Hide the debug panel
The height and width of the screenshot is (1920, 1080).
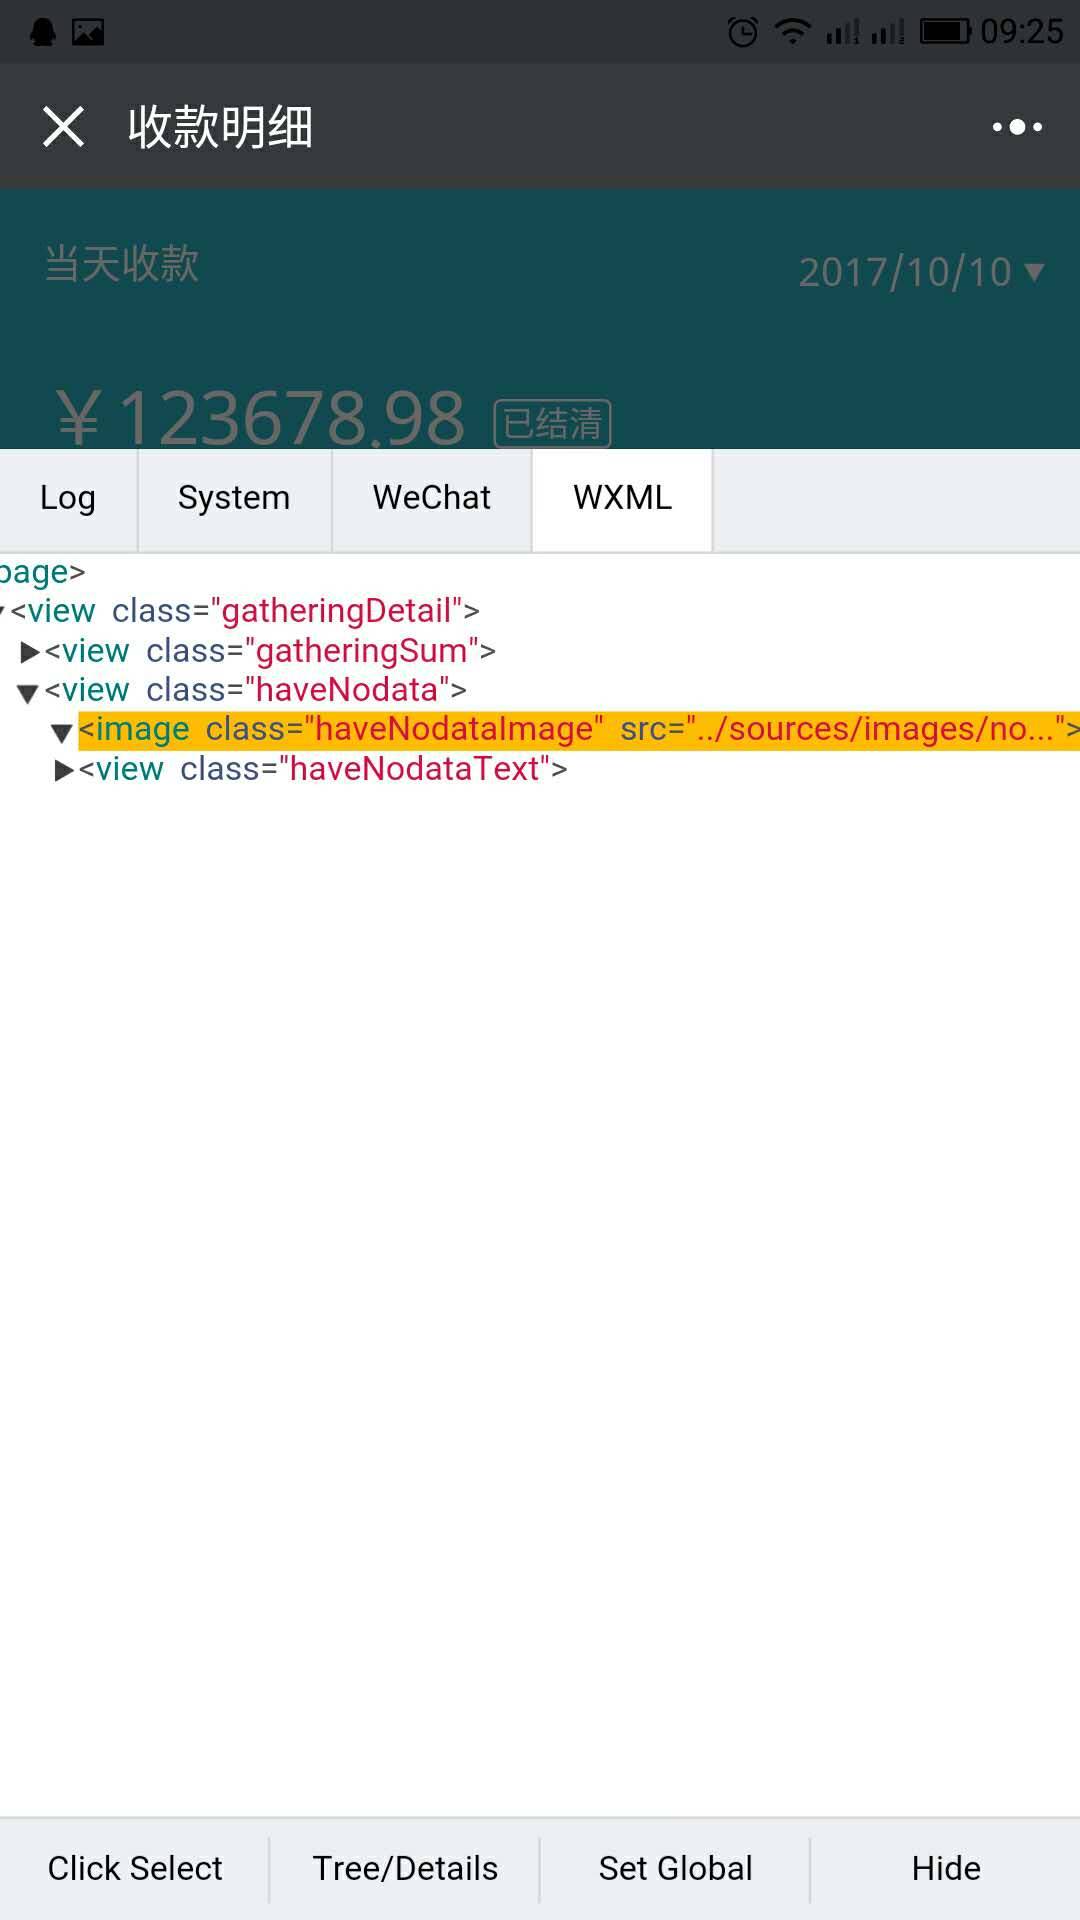[945, 1868]
